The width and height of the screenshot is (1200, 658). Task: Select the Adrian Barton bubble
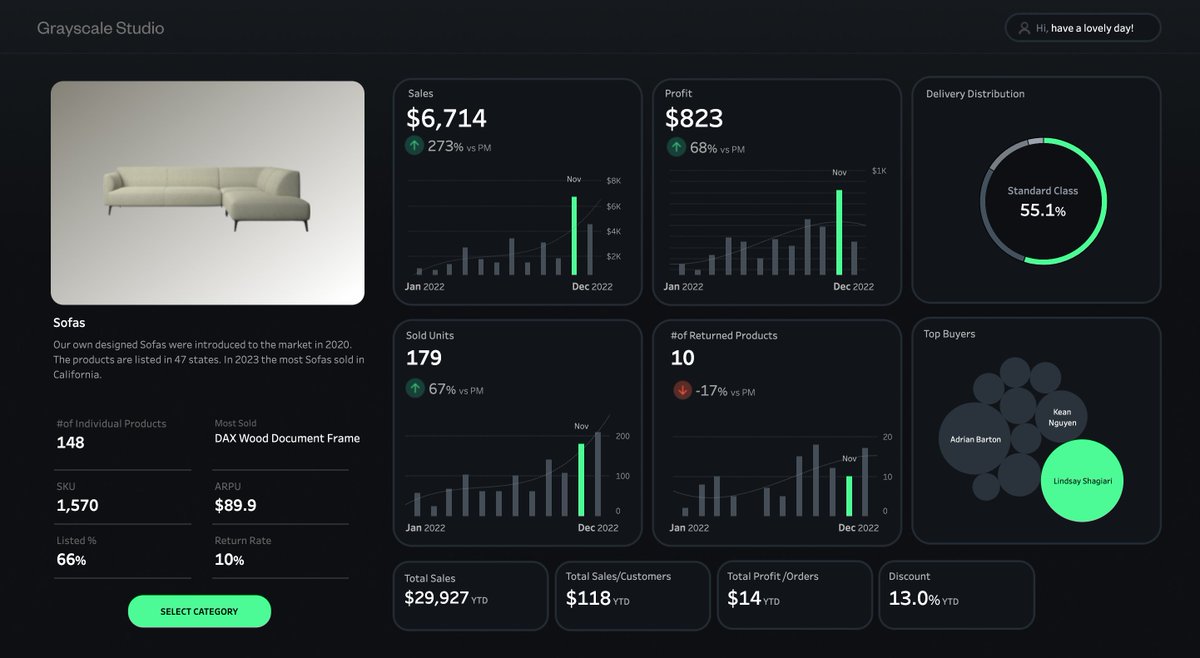[975, 439]
